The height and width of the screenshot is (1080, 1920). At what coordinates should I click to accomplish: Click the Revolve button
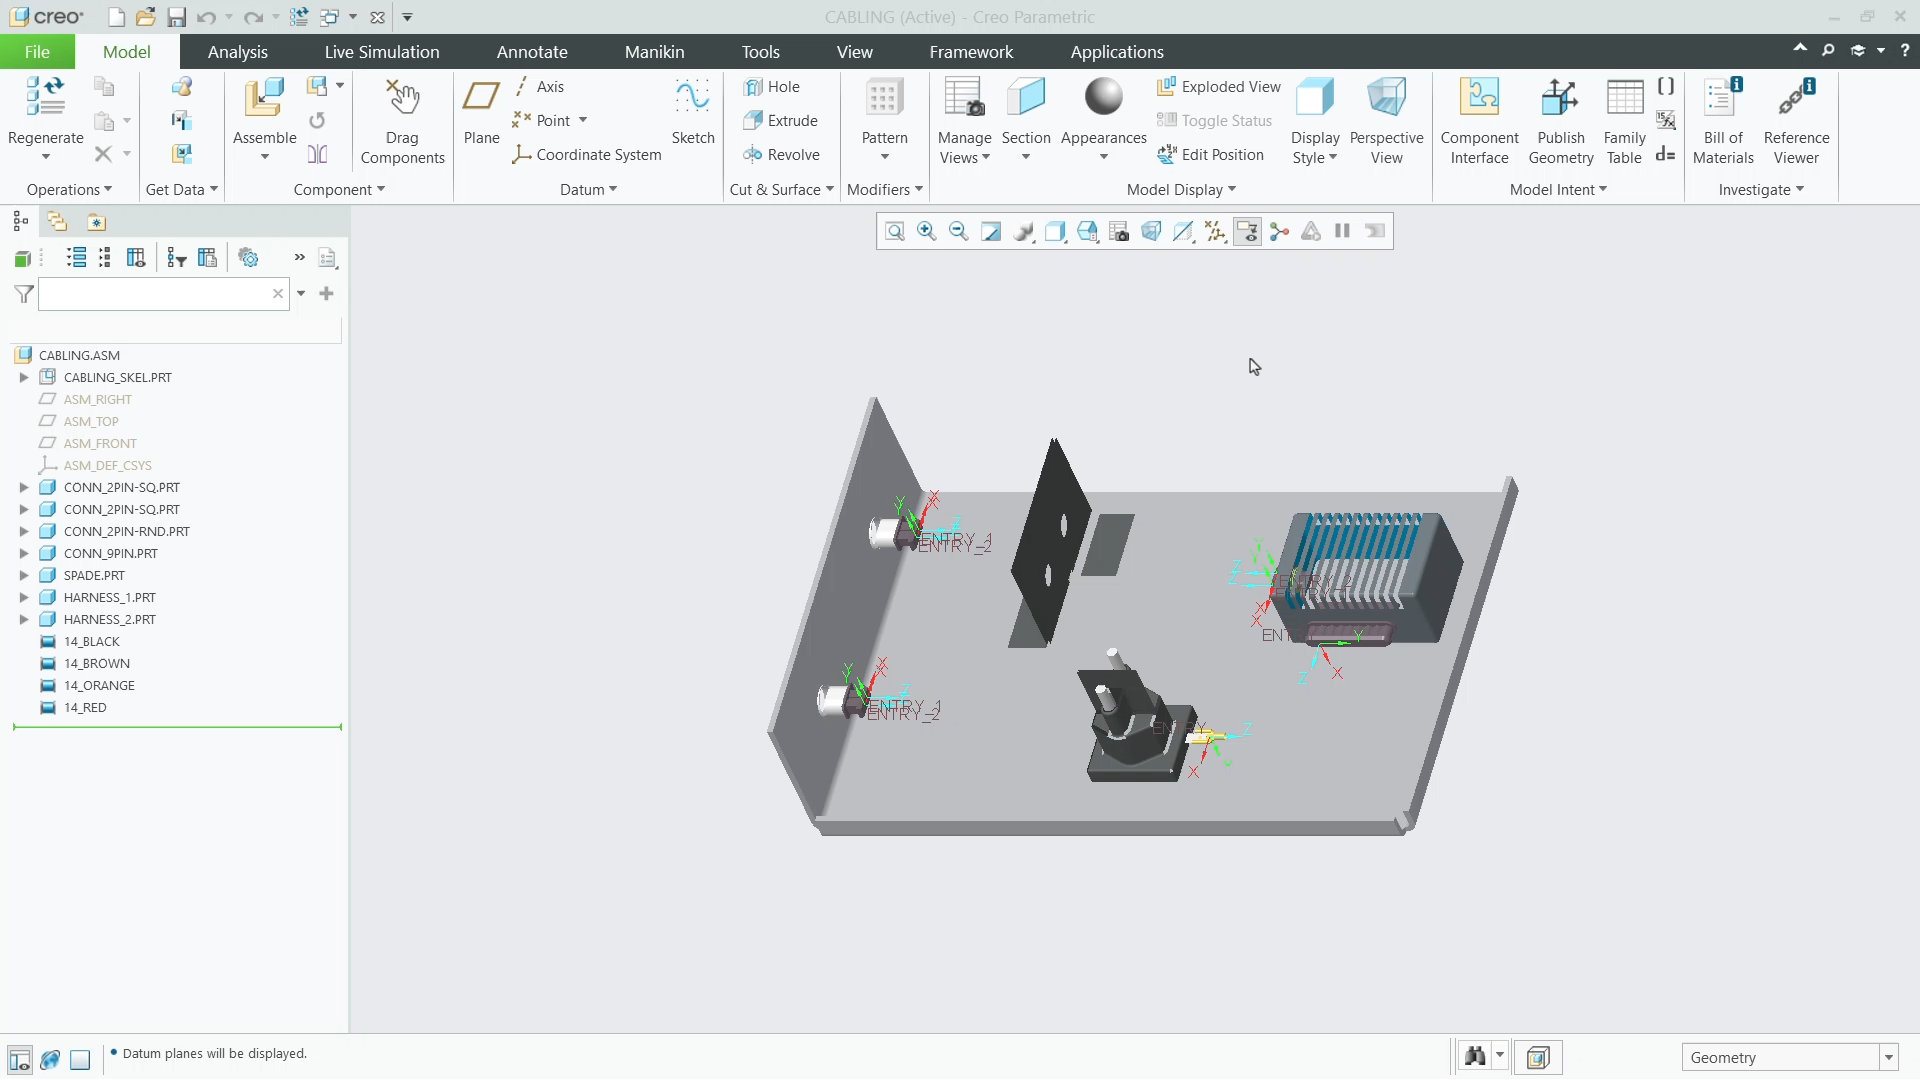pyautogui.click(x=781, y=155)
